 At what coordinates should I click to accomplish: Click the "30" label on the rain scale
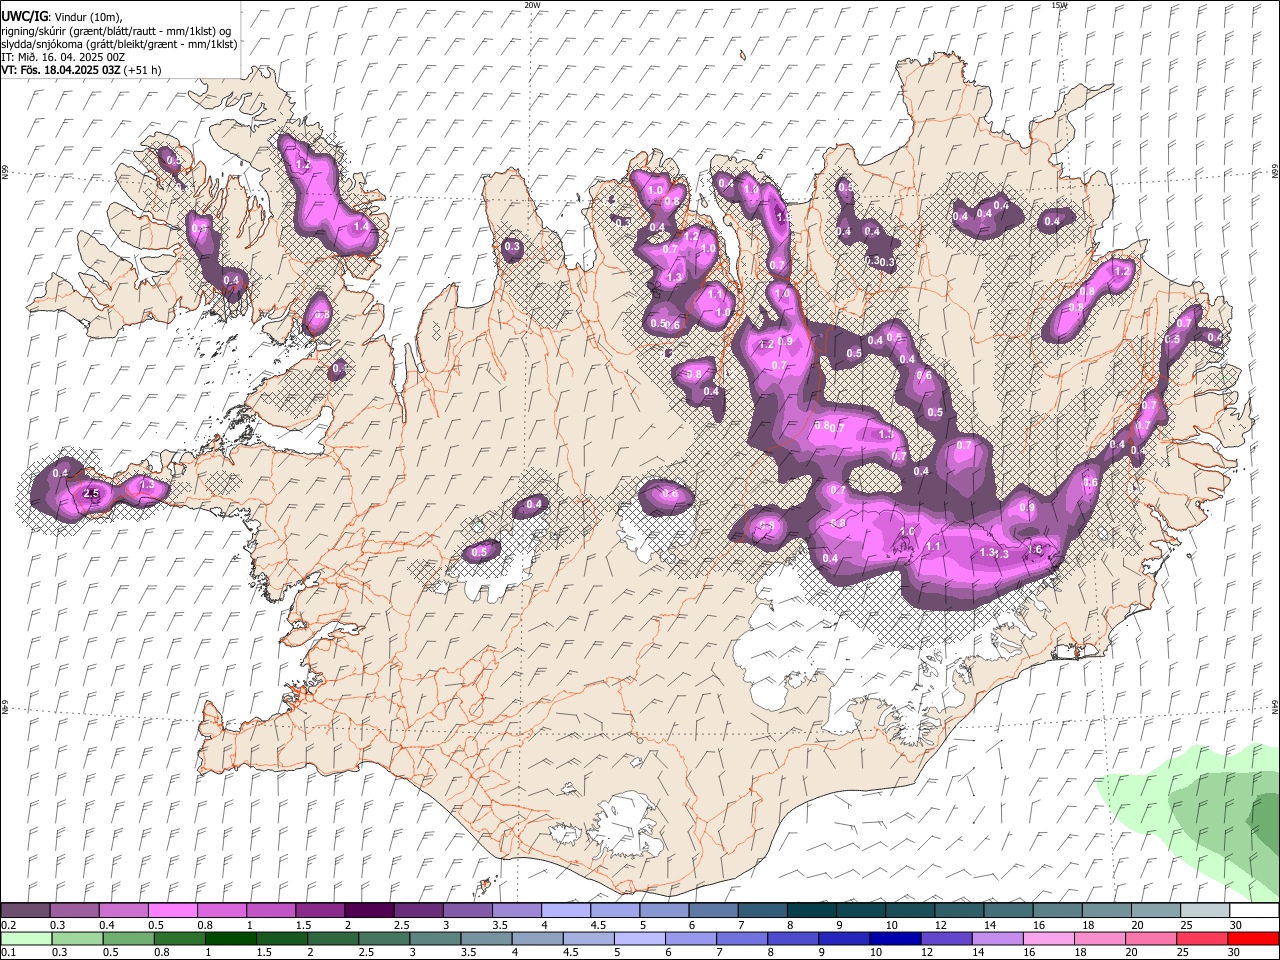pyautogui.click(x=1235, y=953)
